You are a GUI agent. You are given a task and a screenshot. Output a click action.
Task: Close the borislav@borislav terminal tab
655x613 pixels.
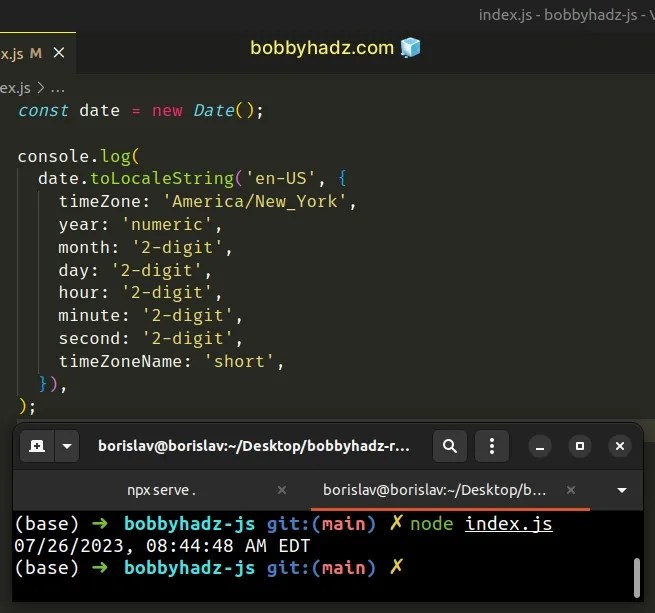[x=571, y=490]
